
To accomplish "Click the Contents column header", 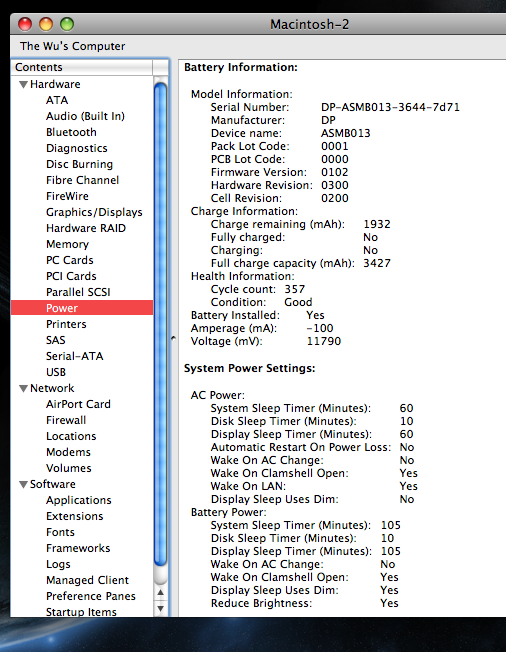I will (82, 67).
